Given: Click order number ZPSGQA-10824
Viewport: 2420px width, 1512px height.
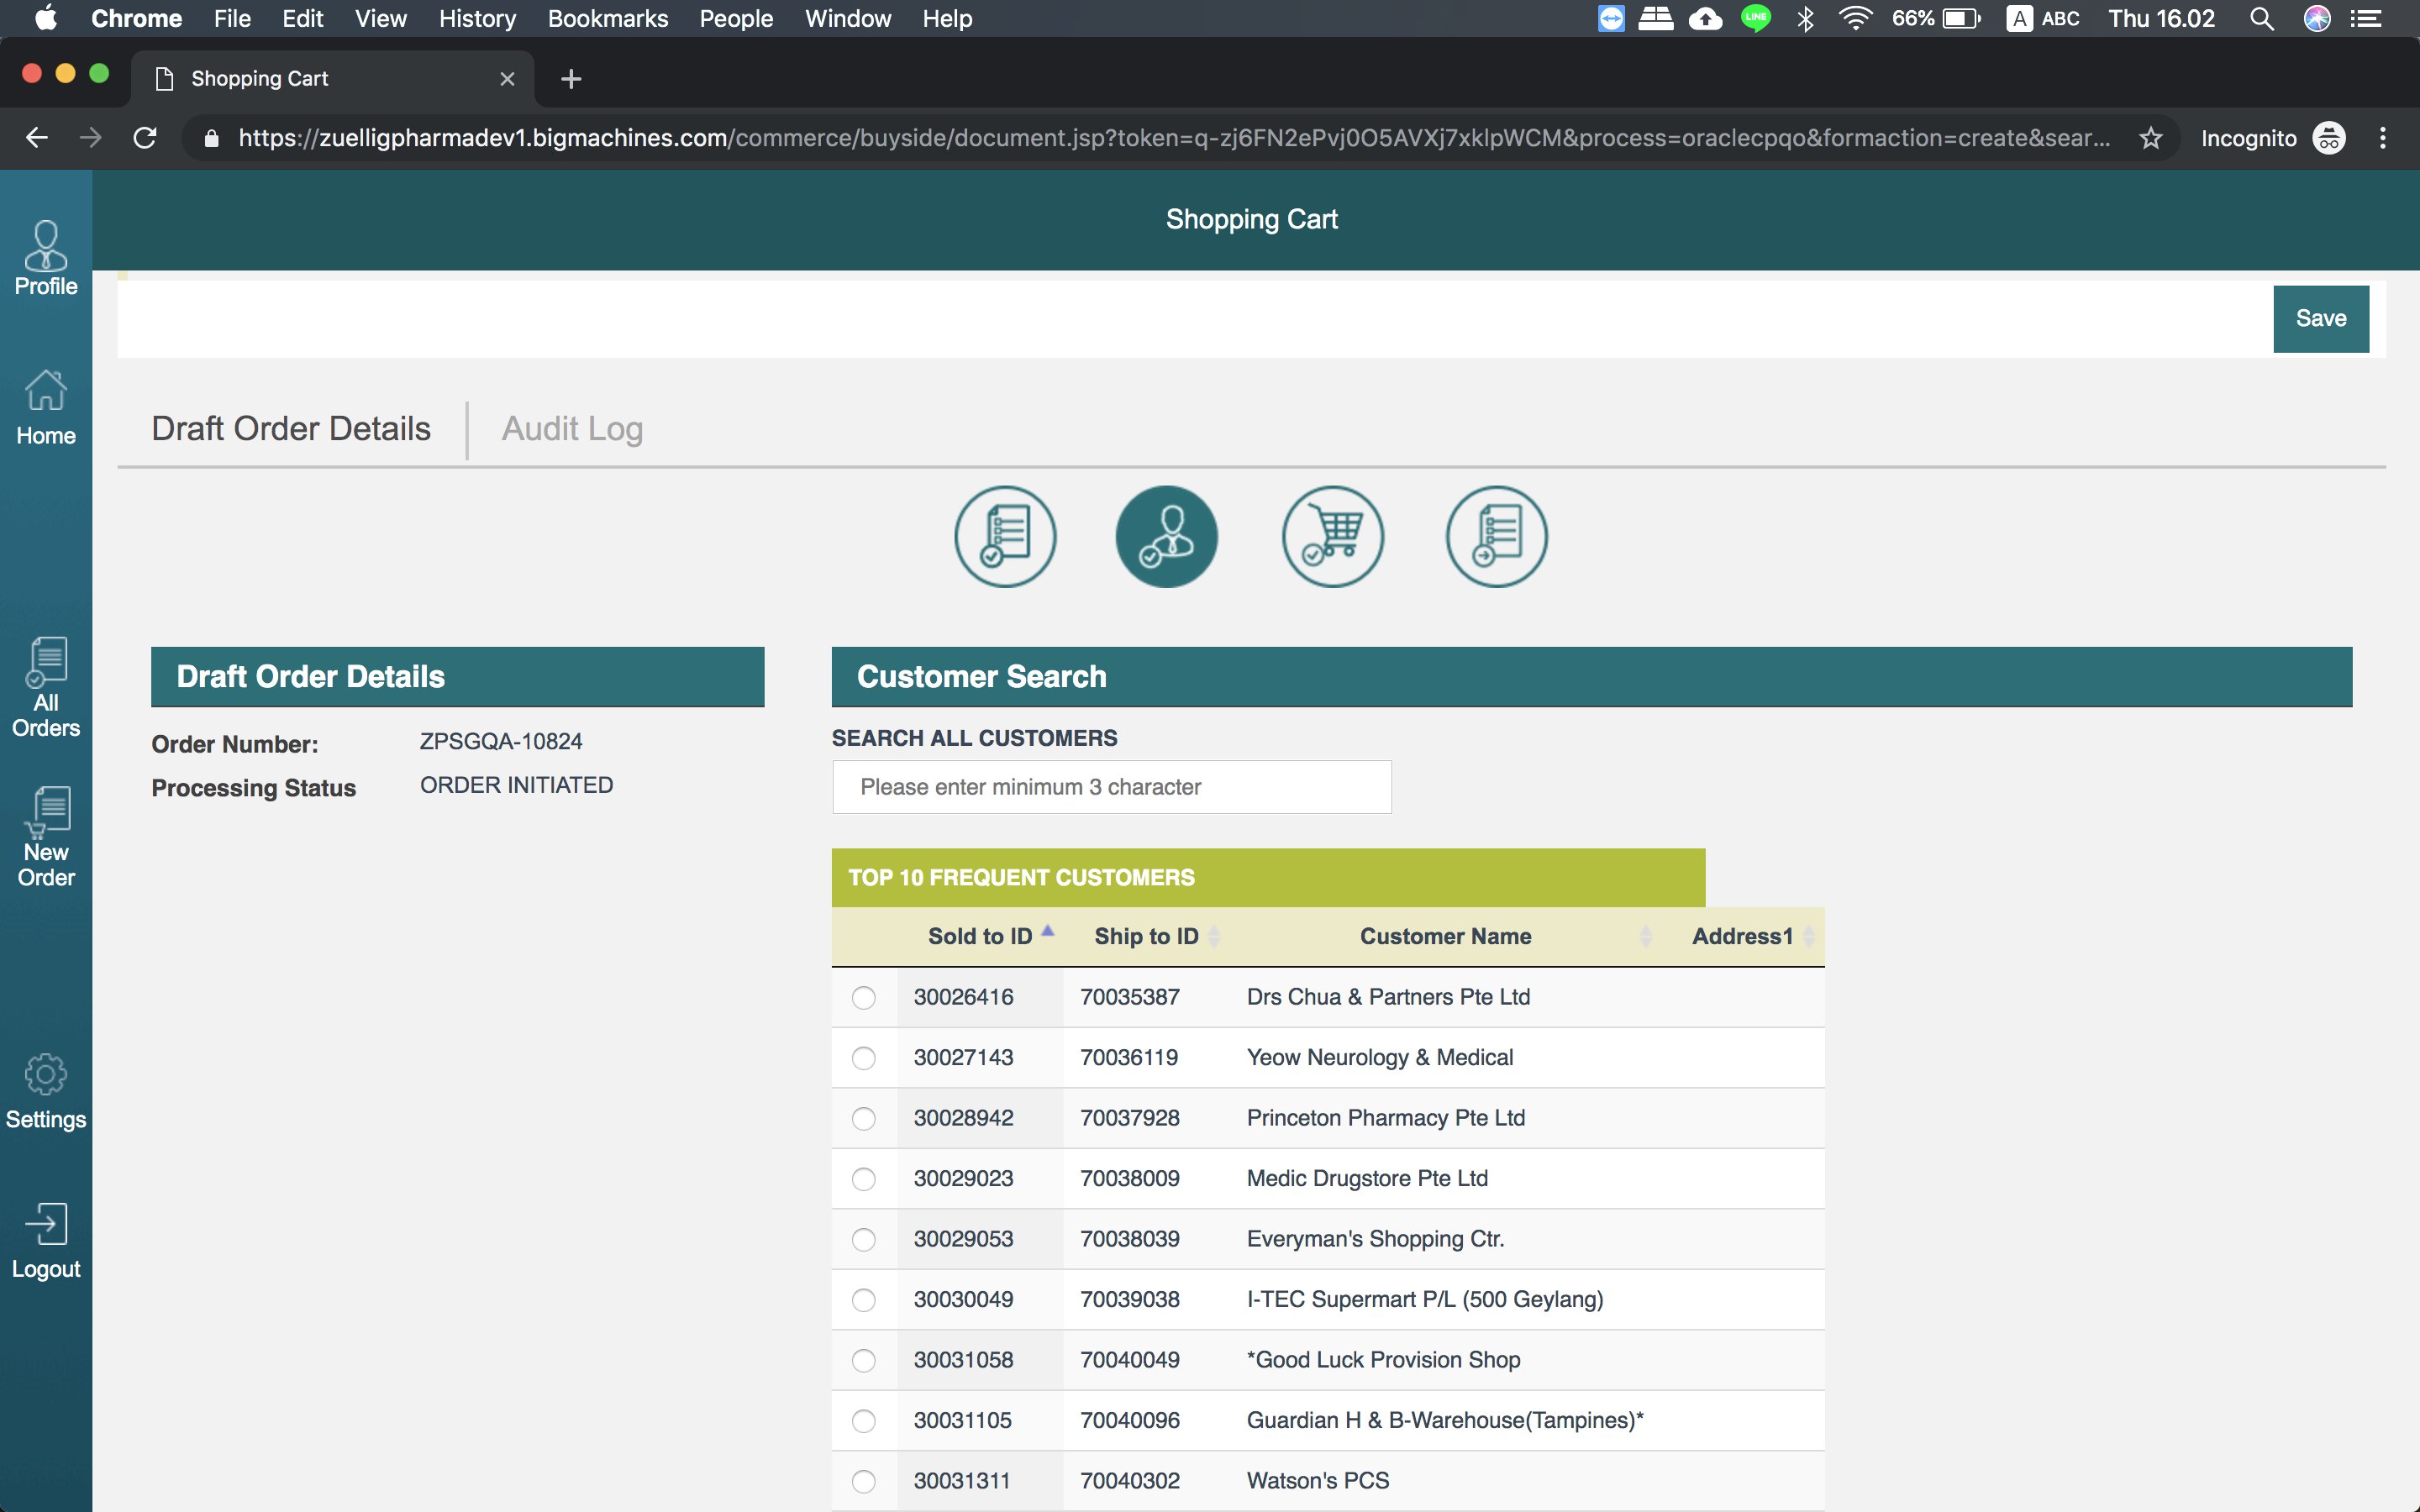Looking at the screenshot, I should point(501,742).
